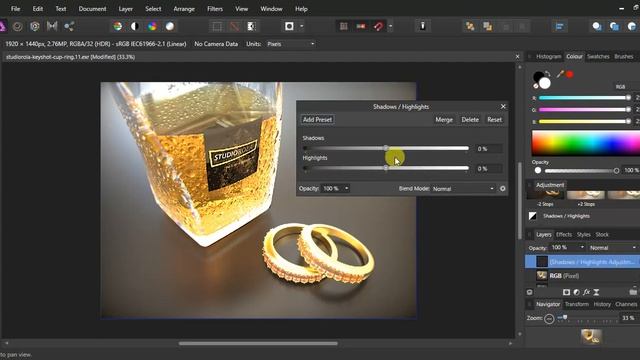This screenshot has width=640, height=360.
Task: Switch to the Histogram tab
Action: pyautogui.click(x=548, y=57)
